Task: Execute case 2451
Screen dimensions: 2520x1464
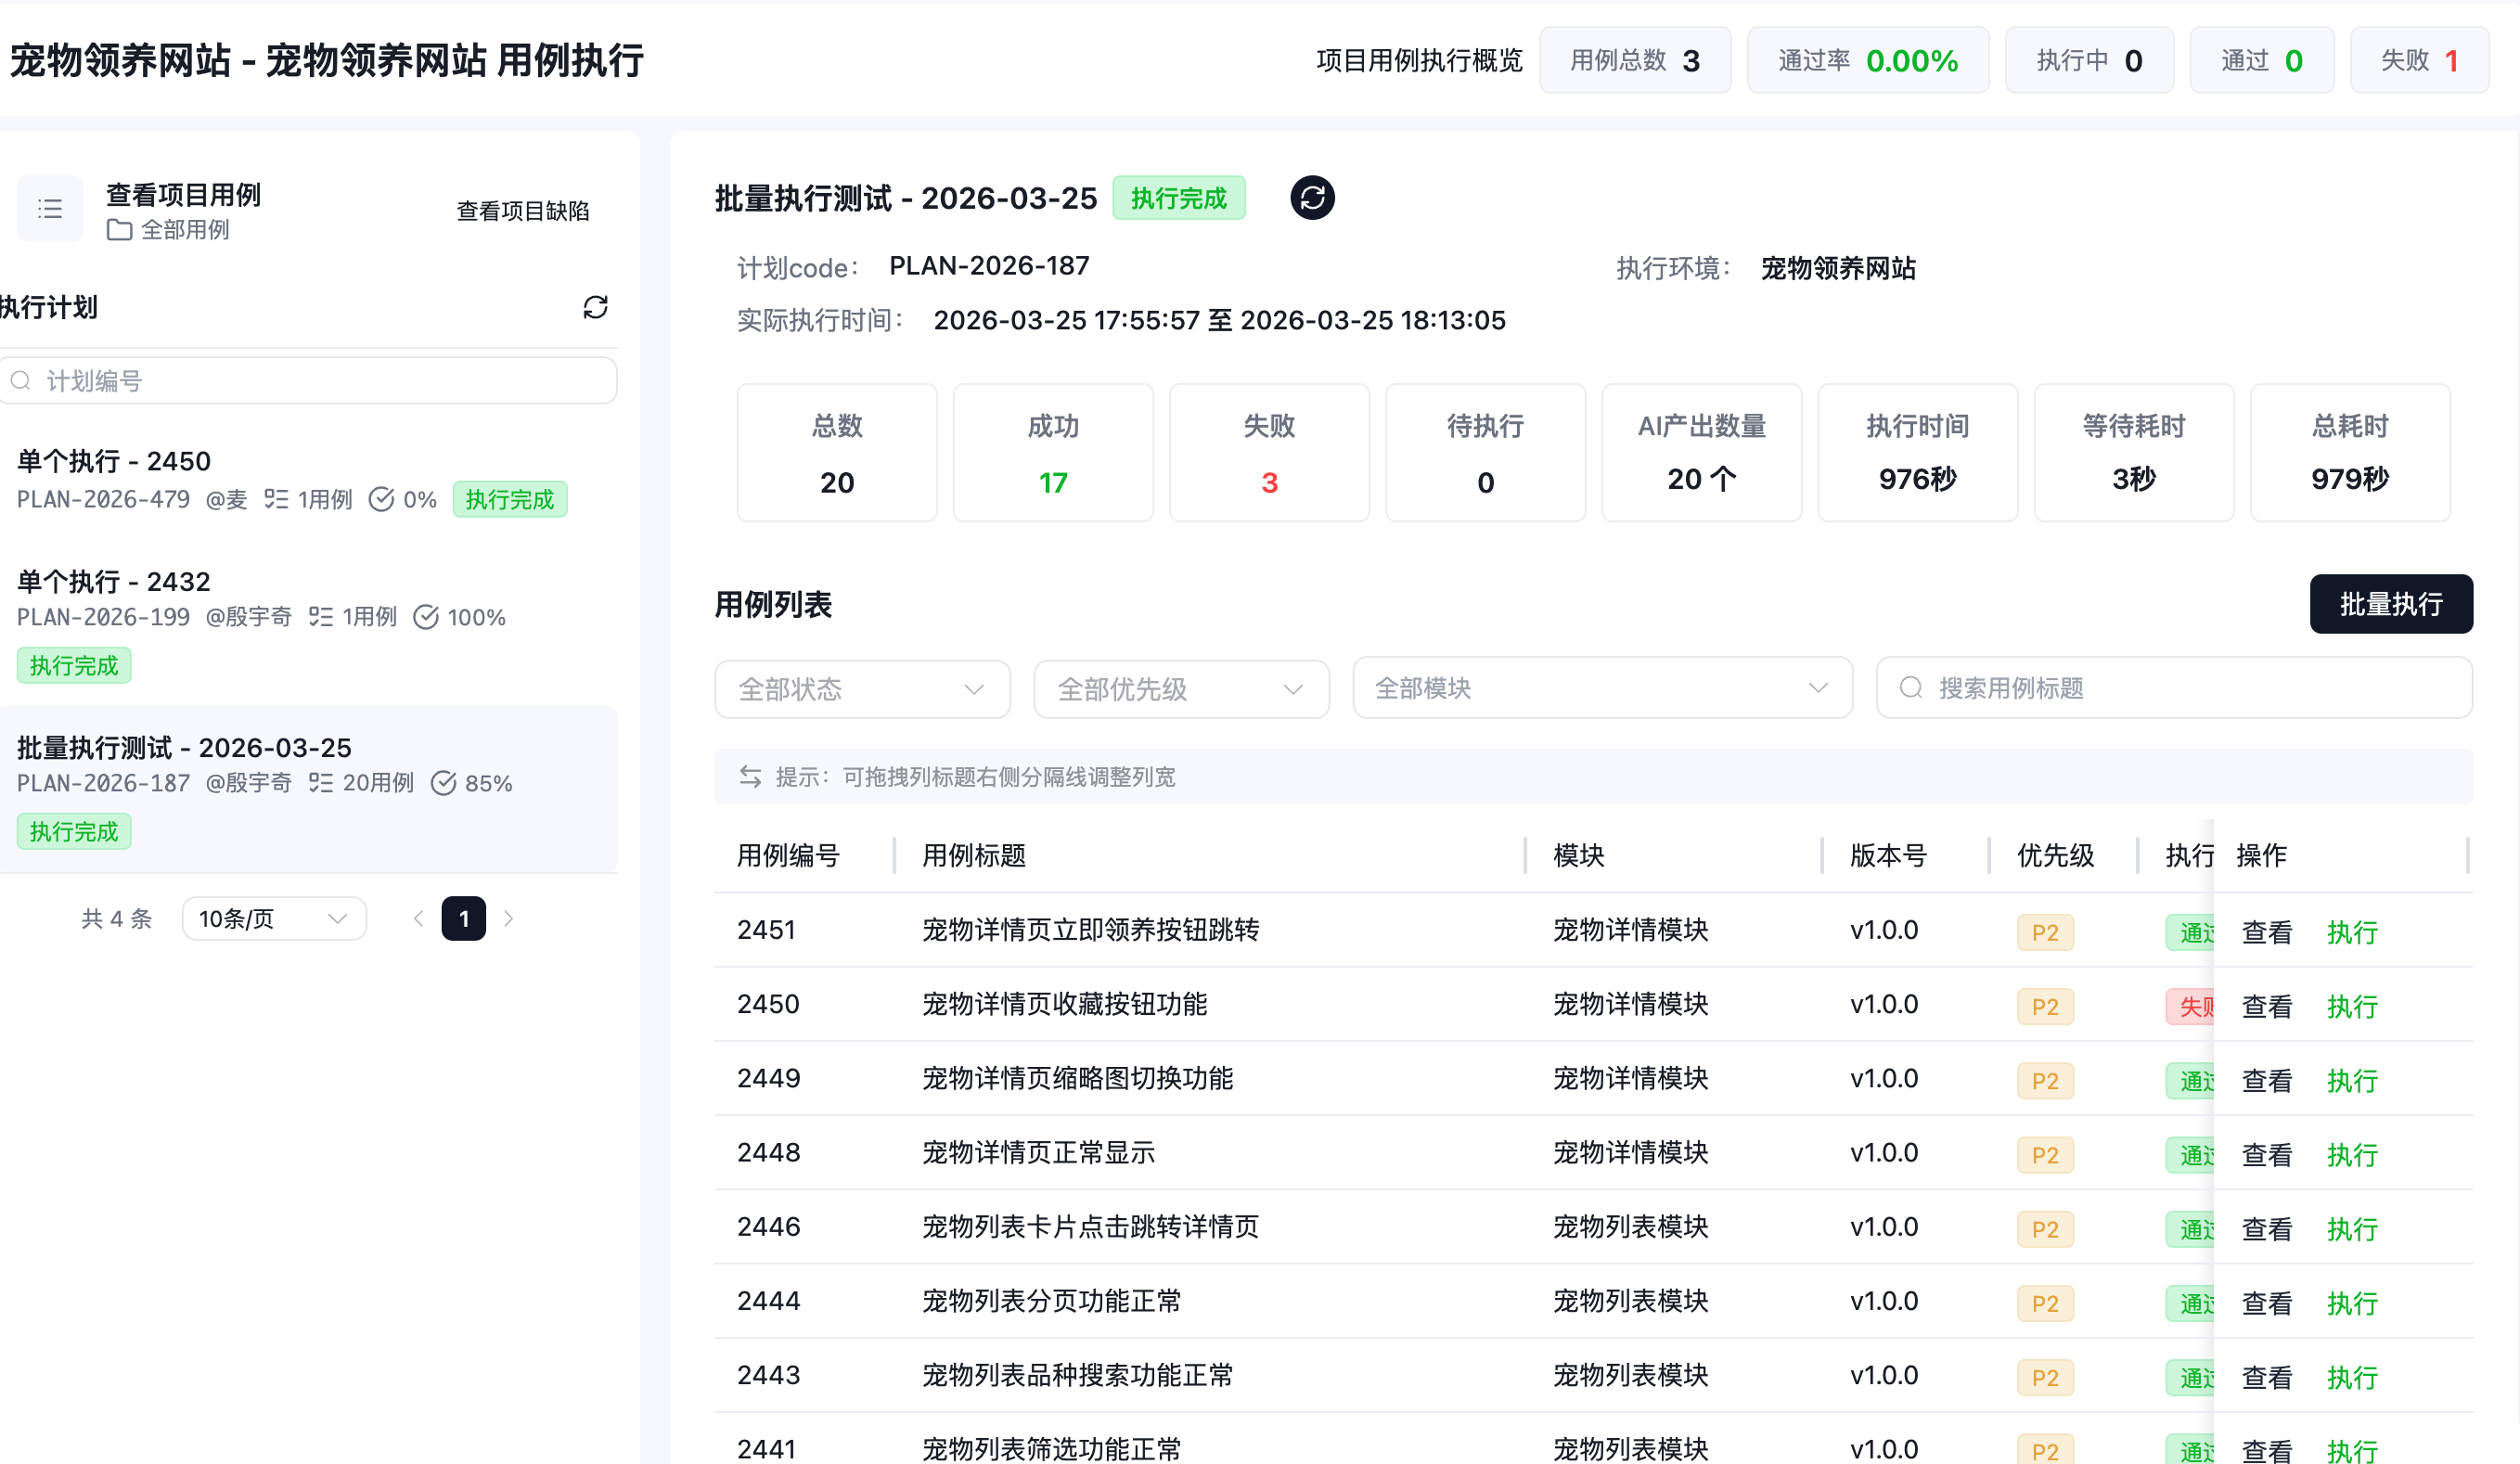Action: [2351, 932]
